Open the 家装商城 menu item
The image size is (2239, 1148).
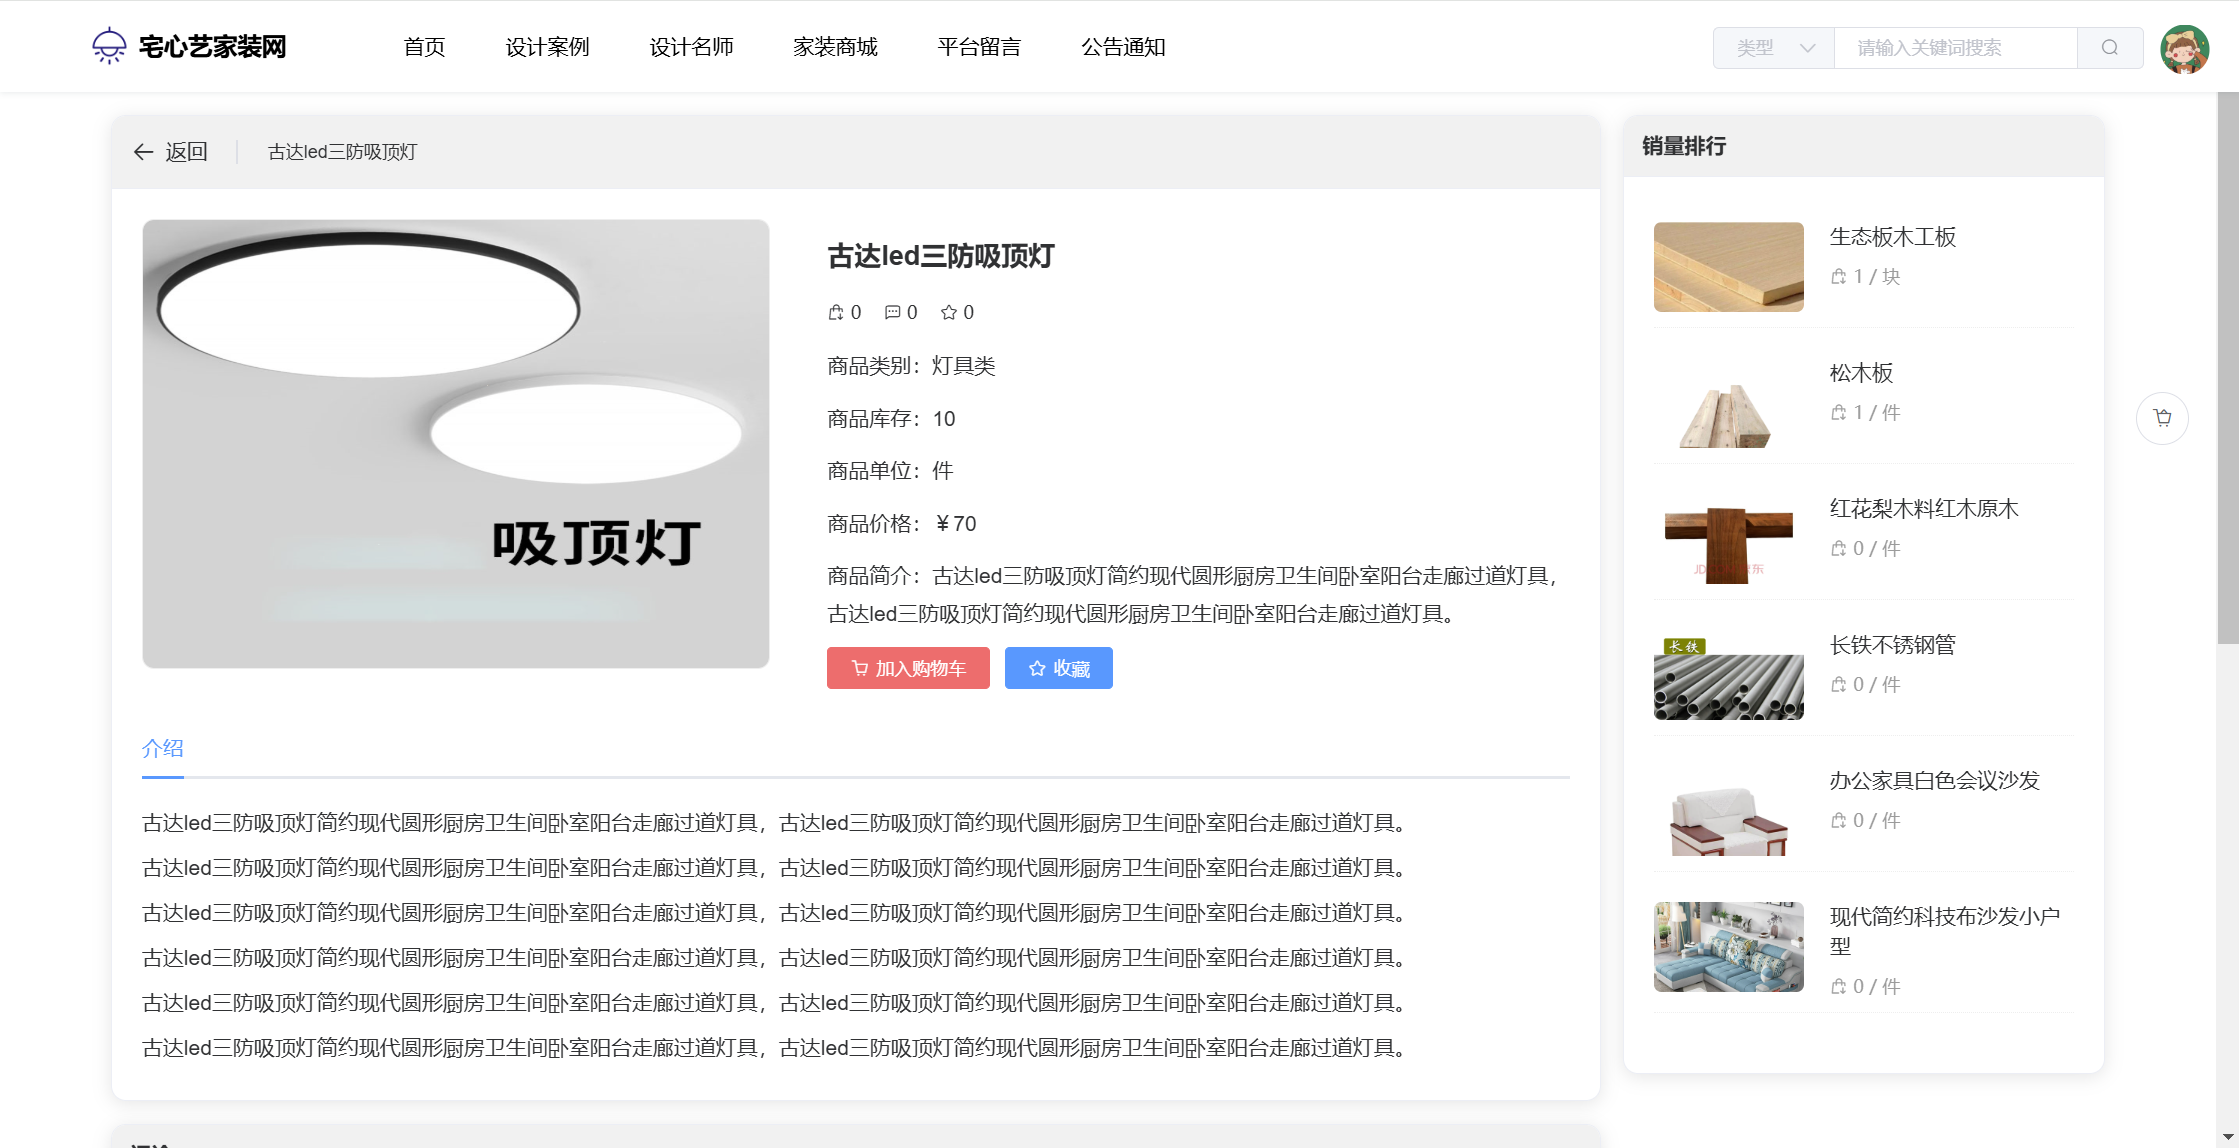pos(835,47)
